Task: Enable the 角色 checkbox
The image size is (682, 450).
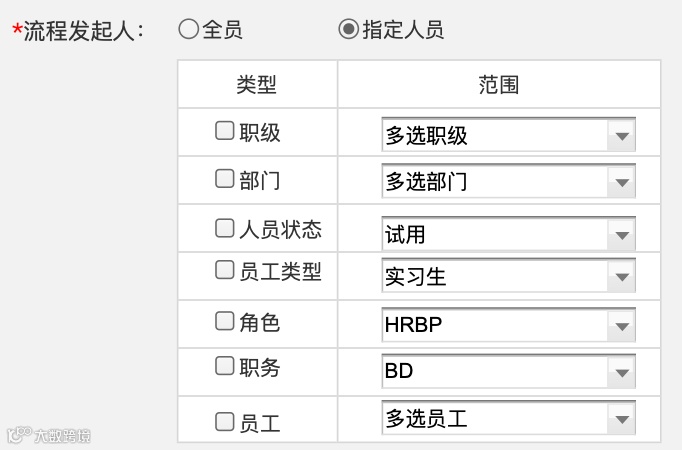Action: (x=225, y=321)
